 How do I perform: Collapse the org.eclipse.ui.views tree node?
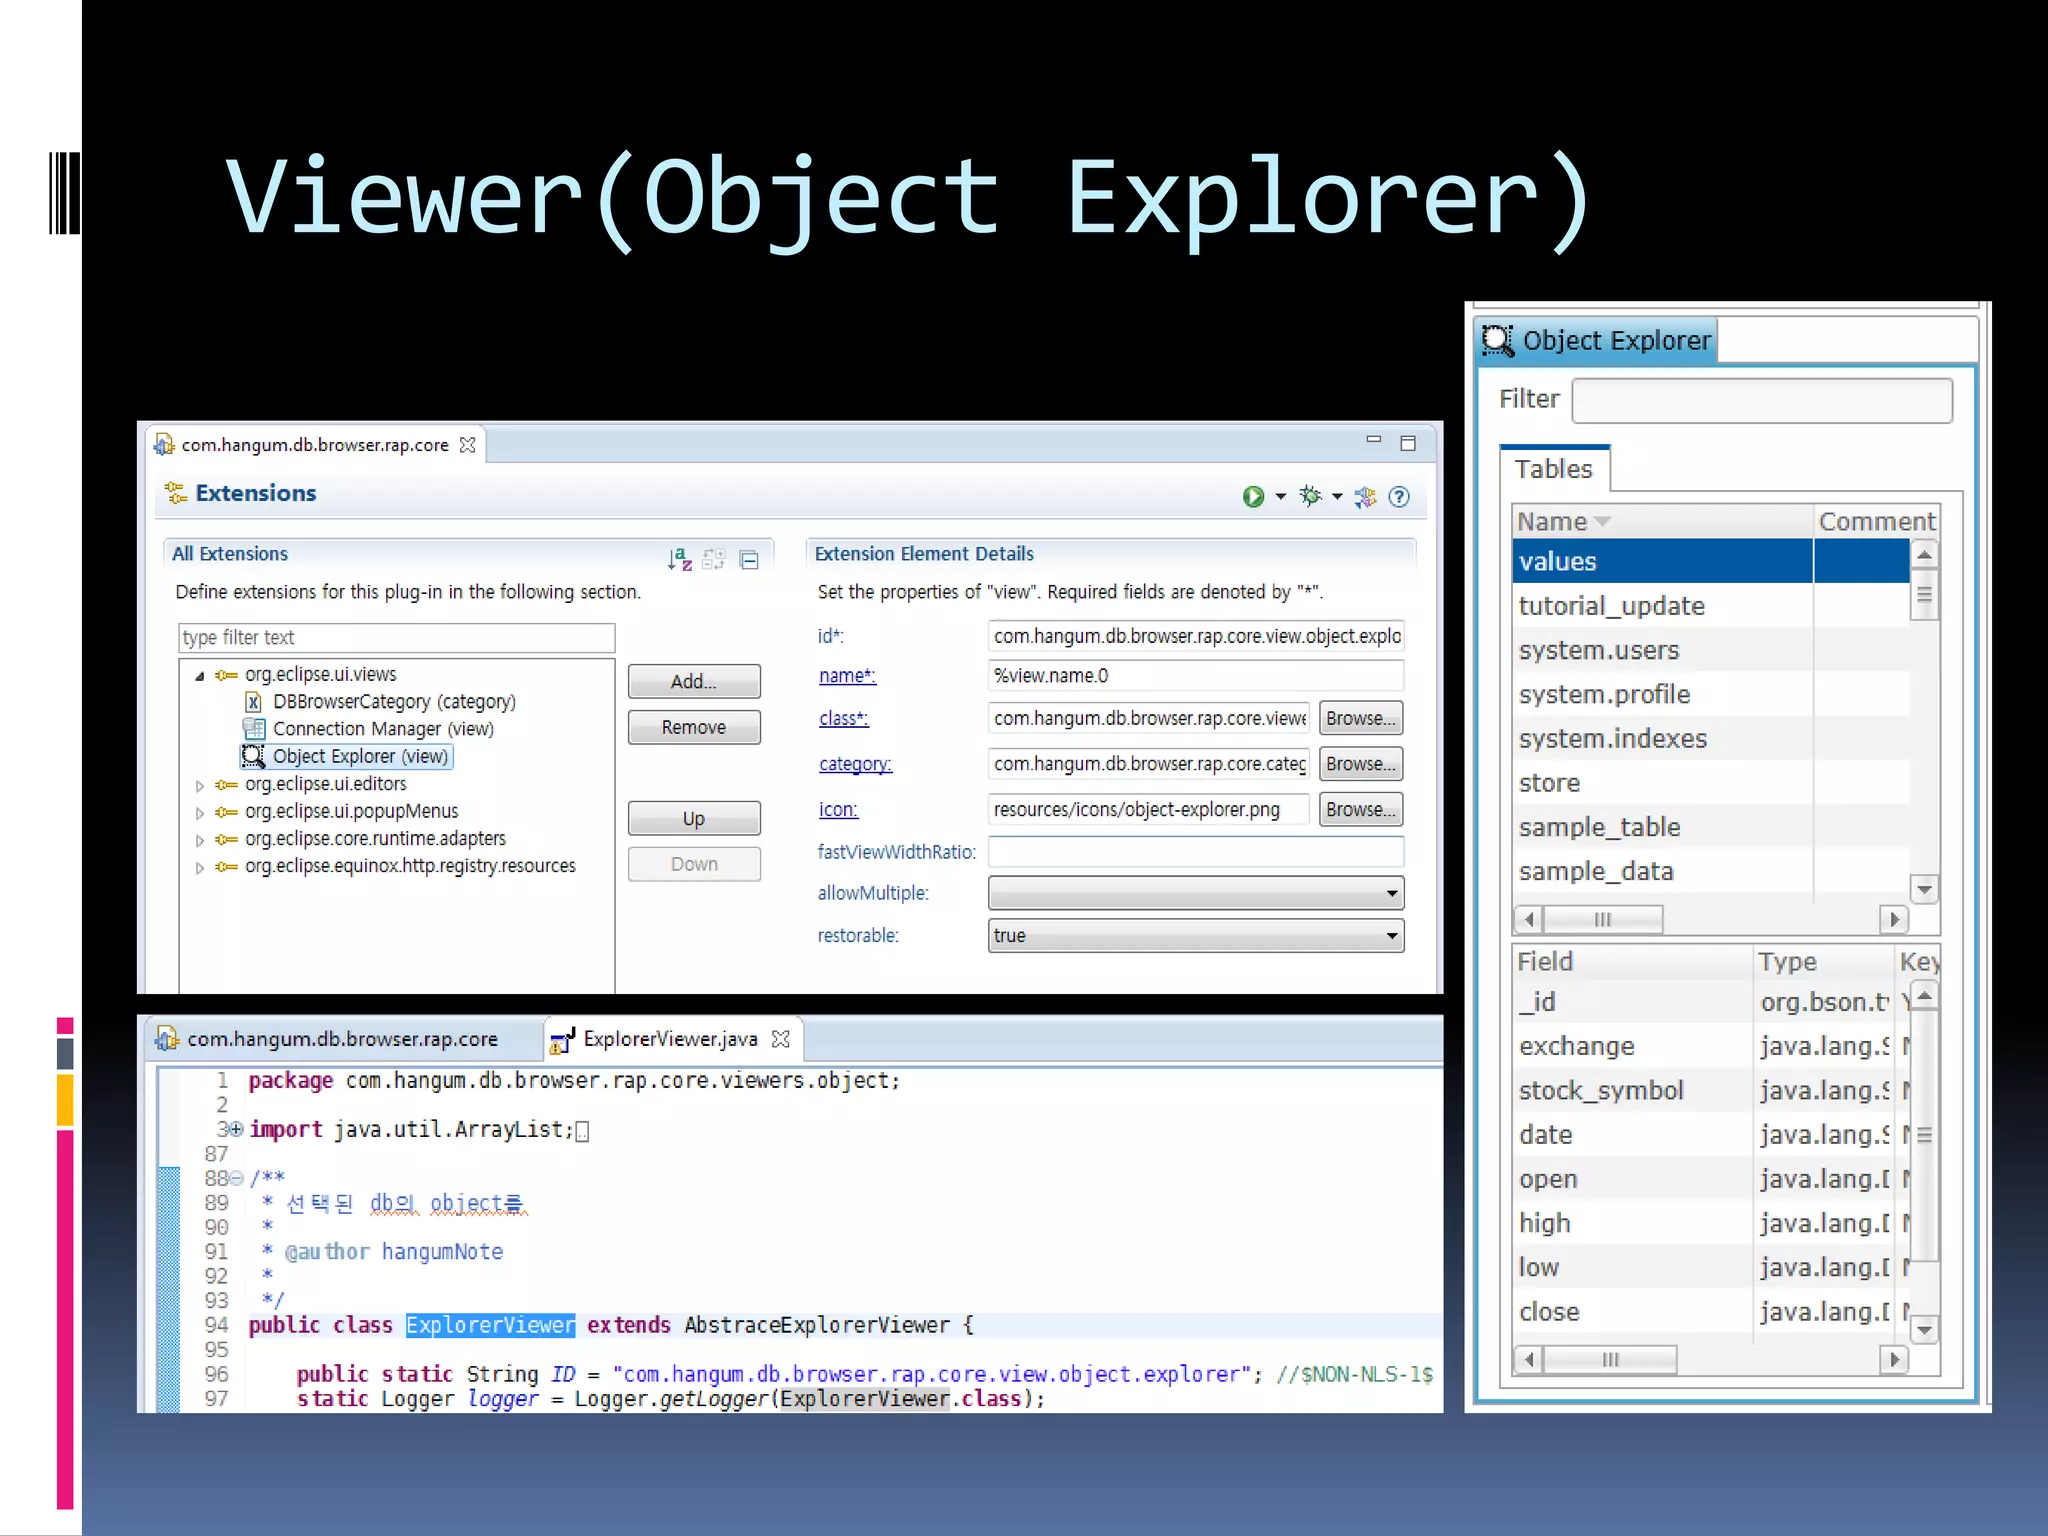(199, 676)
